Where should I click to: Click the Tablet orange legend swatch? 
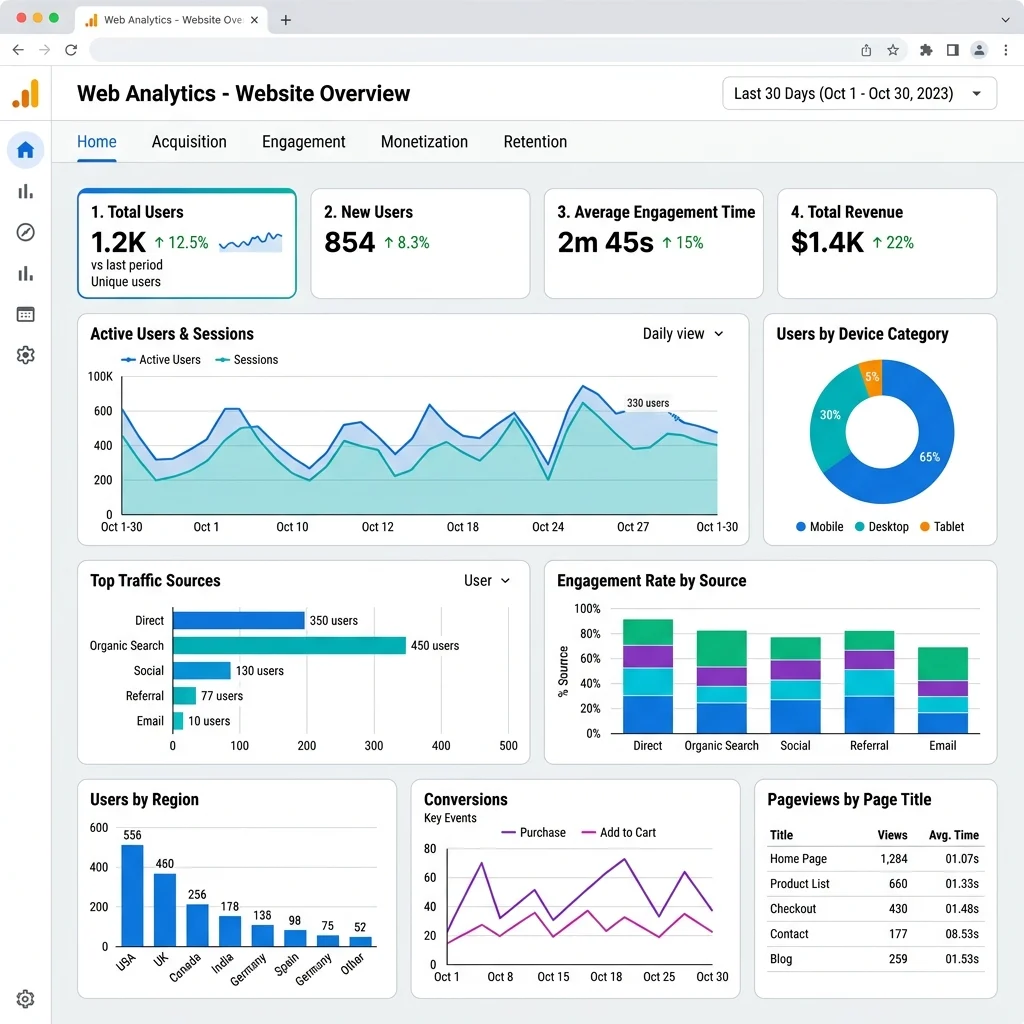(x=925, y=527)
